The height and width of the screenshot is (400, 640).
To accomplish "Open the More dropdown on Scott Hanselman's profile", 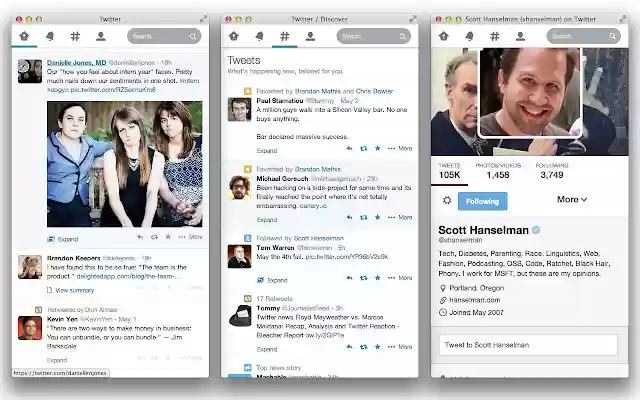I will coord(572,200).
